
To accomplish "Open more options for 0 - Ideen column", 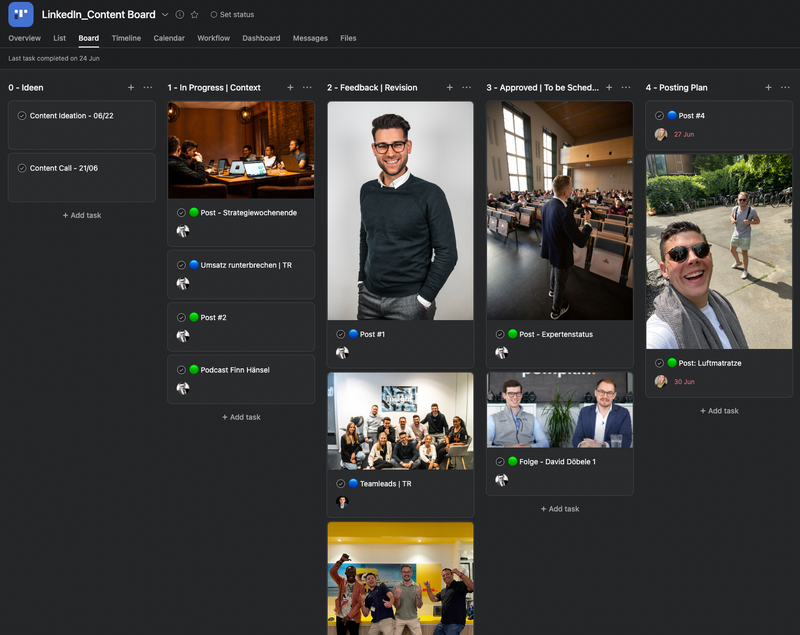I will pyautogui.click(x=147, y=88).
